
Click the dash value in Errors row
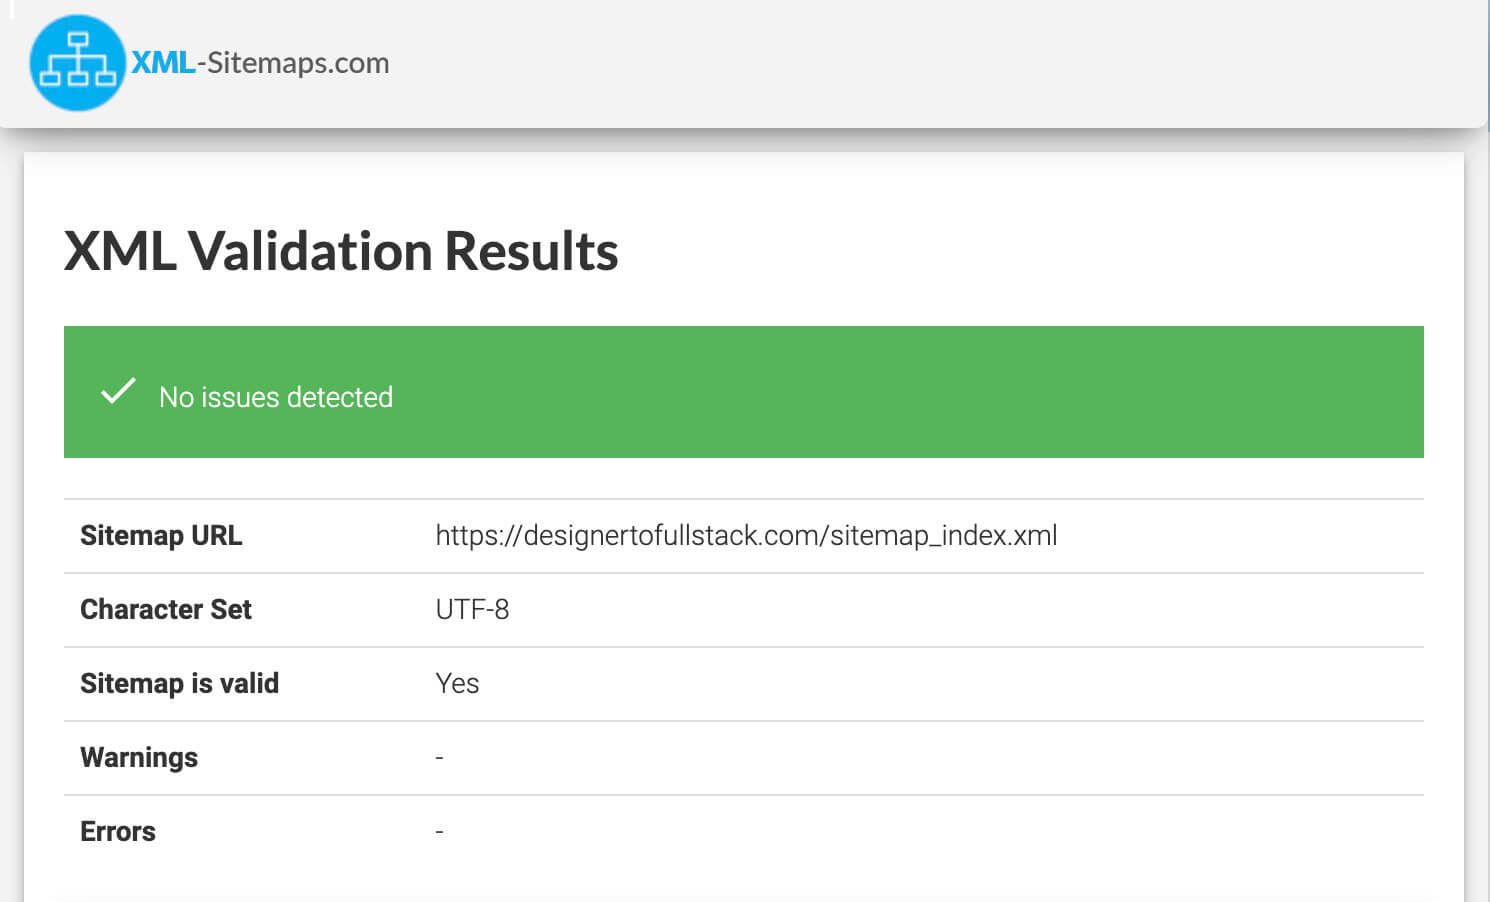(439, 832)
